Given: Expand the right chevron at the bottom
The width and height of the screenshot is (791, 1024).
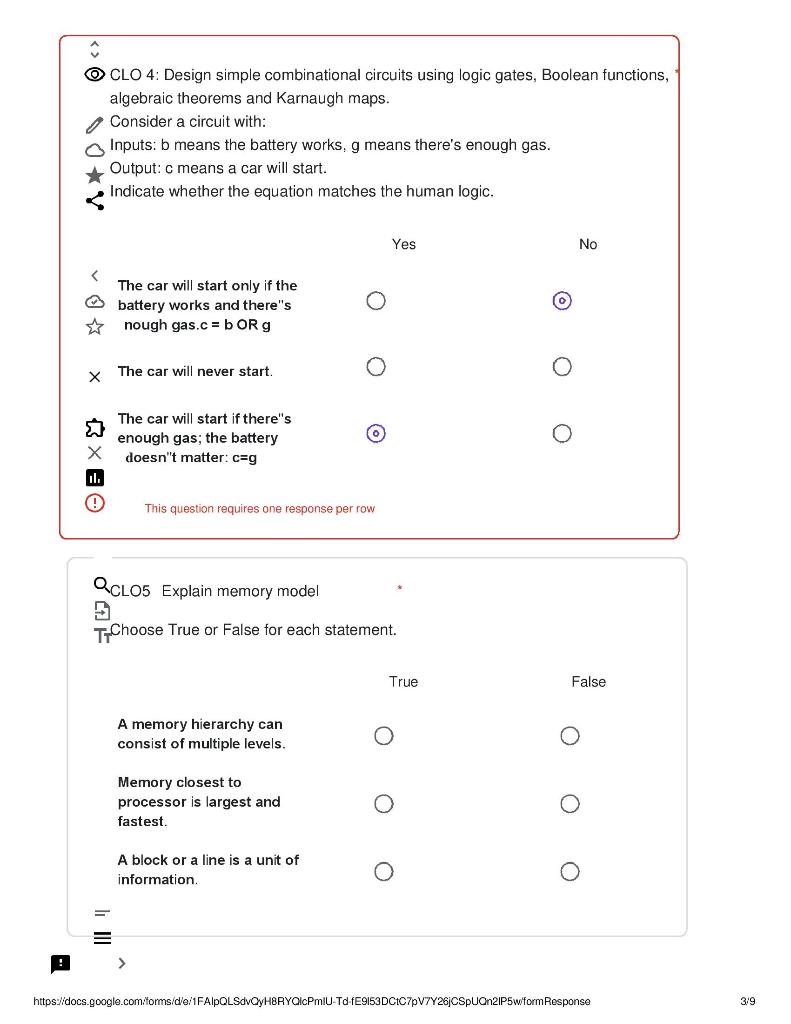Looking at the screenshot, I should pyautogui.click(x=122, y=963).
